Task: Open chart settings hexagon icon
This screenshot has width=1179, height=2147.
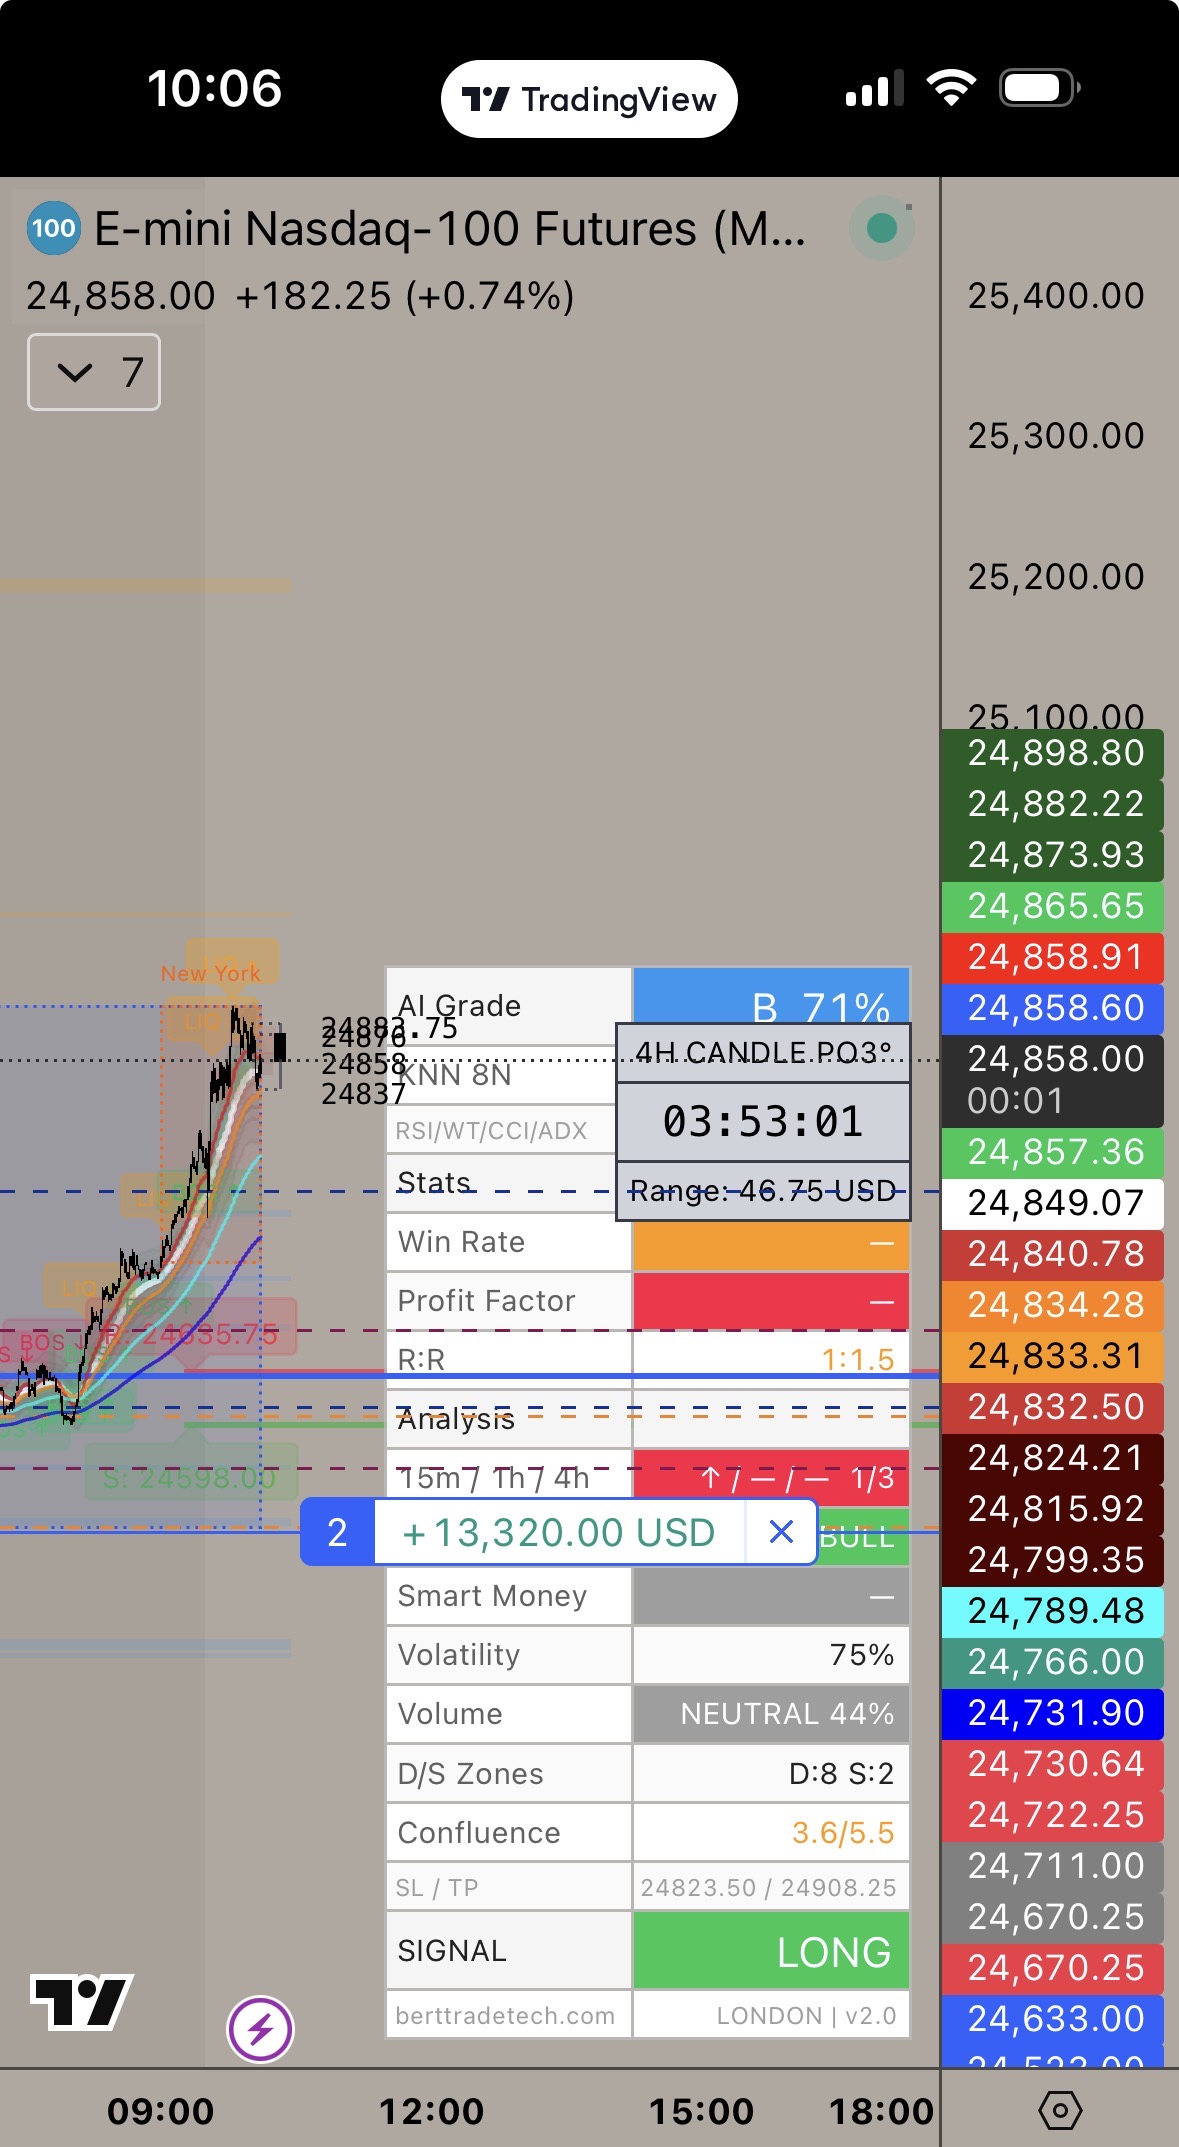Action: [x=1060, y=2110]
